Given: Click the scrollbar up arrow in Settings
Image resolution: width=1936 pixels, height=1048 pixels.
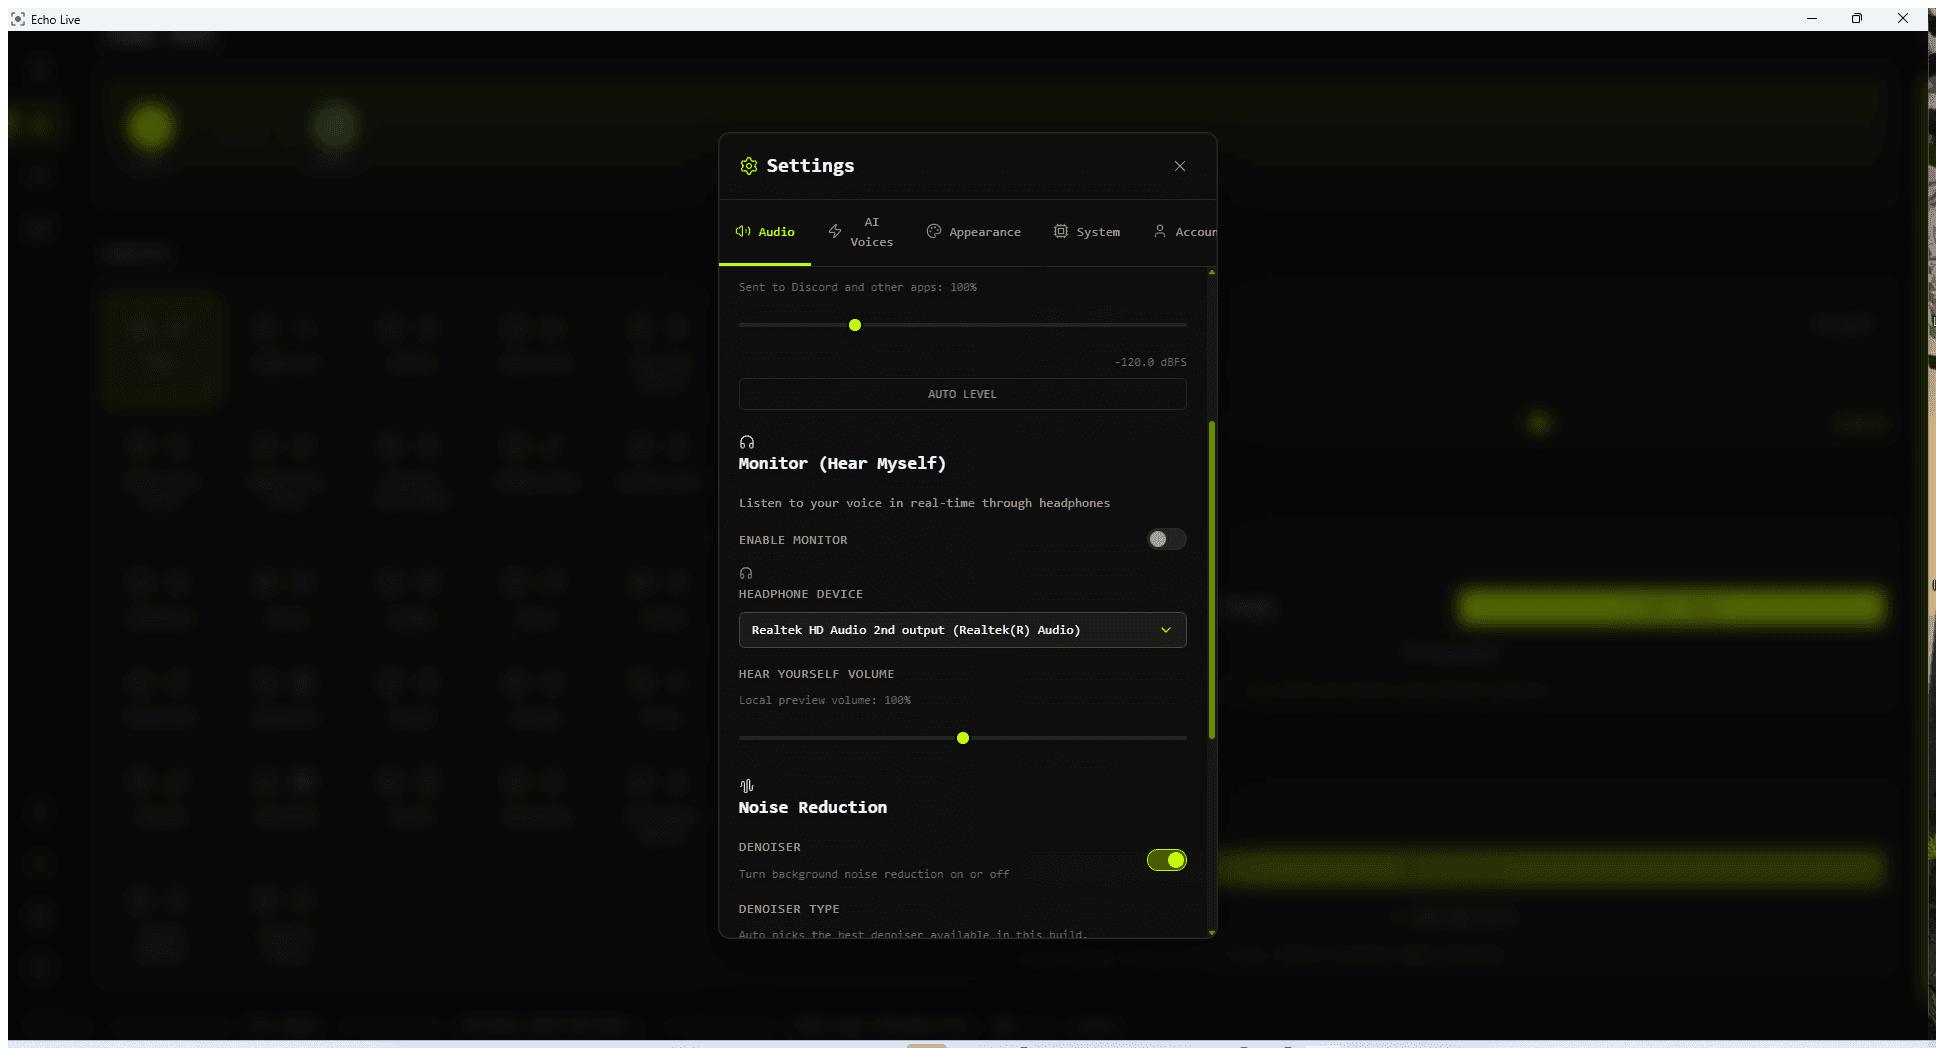Looking at the screenshot, I should tap(1212, 272).
